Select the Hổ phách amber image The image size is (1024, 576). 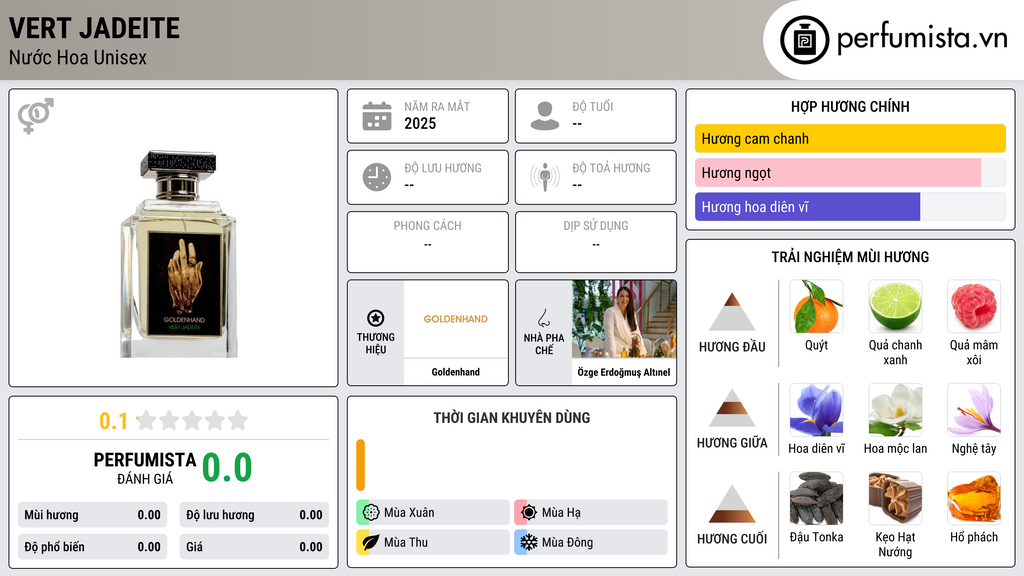(x=974, y=499)
